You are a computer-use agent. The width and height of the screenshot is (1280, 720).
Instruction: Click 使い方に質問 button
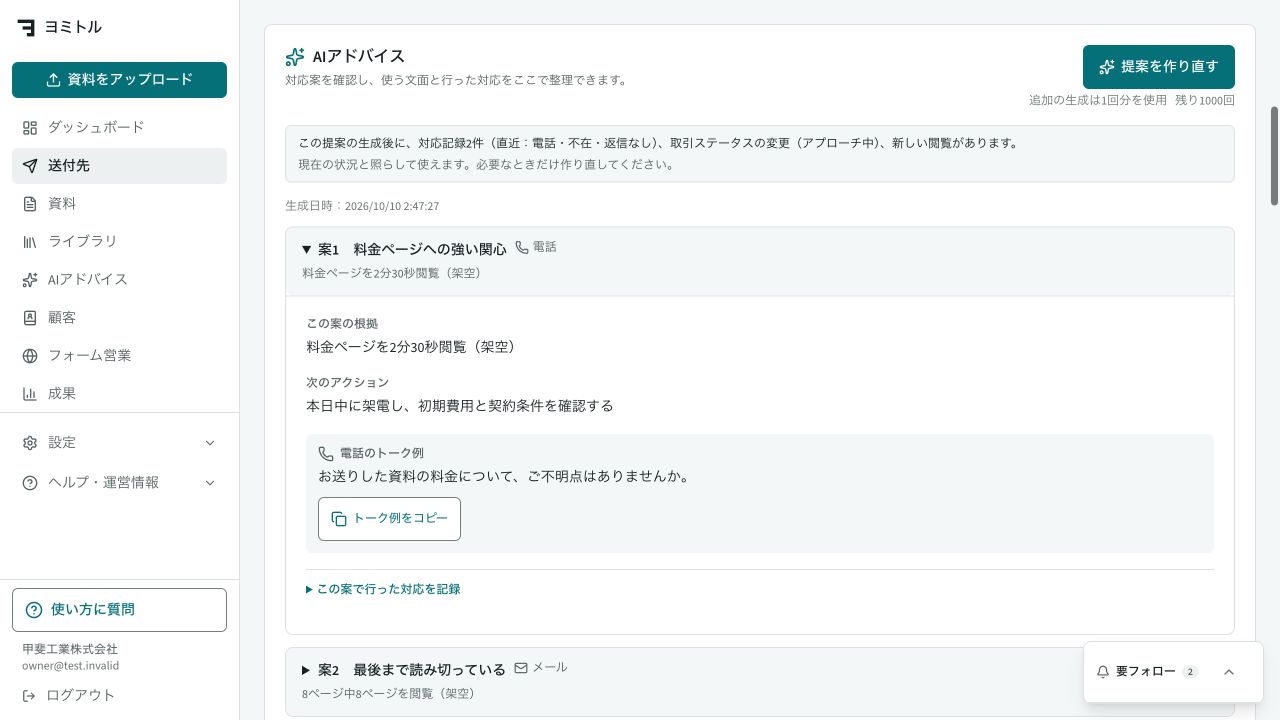[x=119, y=610]
